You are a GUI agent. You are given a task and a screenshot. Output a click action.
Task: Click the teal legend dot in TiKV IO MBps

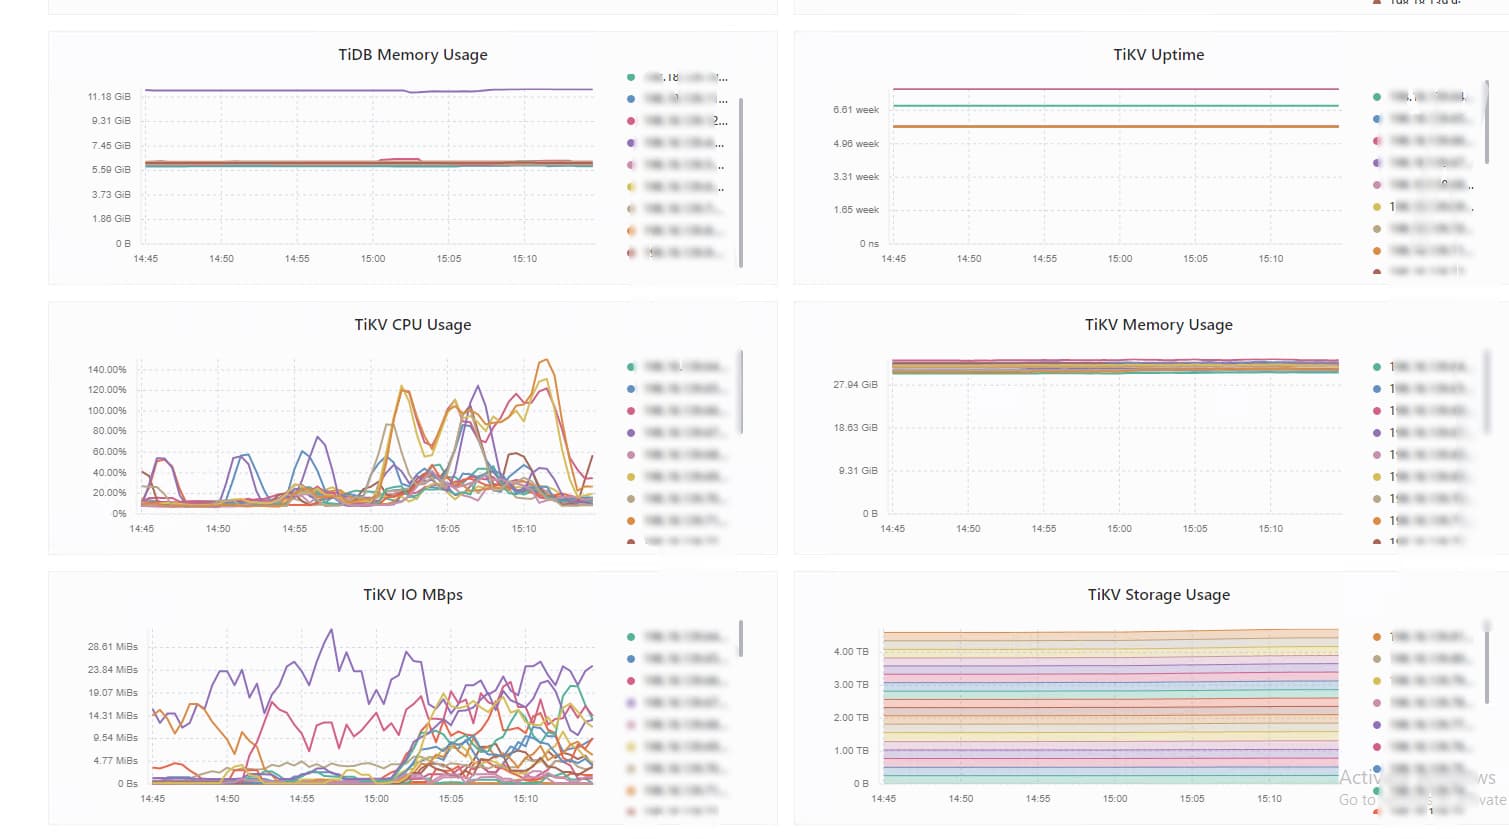pyautogui.click(x=631, y=637)
